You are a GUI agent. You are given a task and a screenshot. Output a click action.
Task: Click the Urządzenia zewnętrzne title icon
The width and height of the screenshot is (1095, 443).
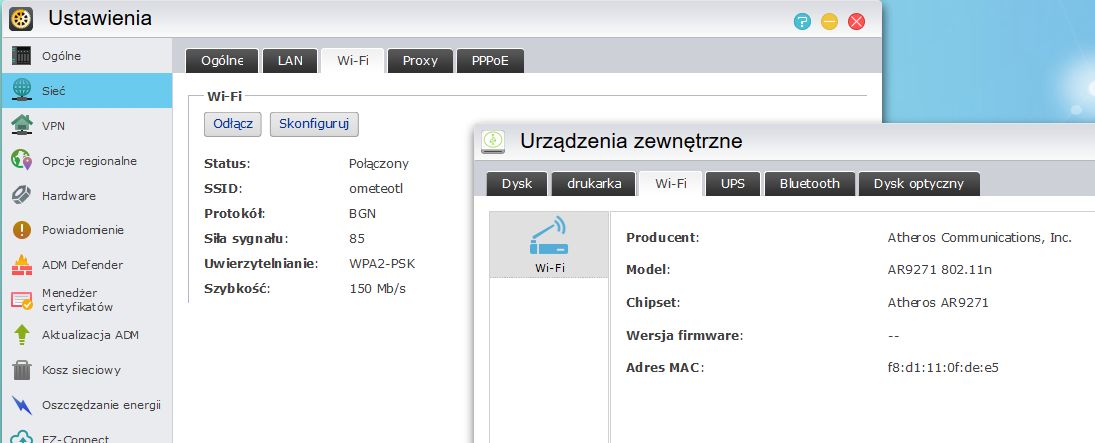click(493, 141)
